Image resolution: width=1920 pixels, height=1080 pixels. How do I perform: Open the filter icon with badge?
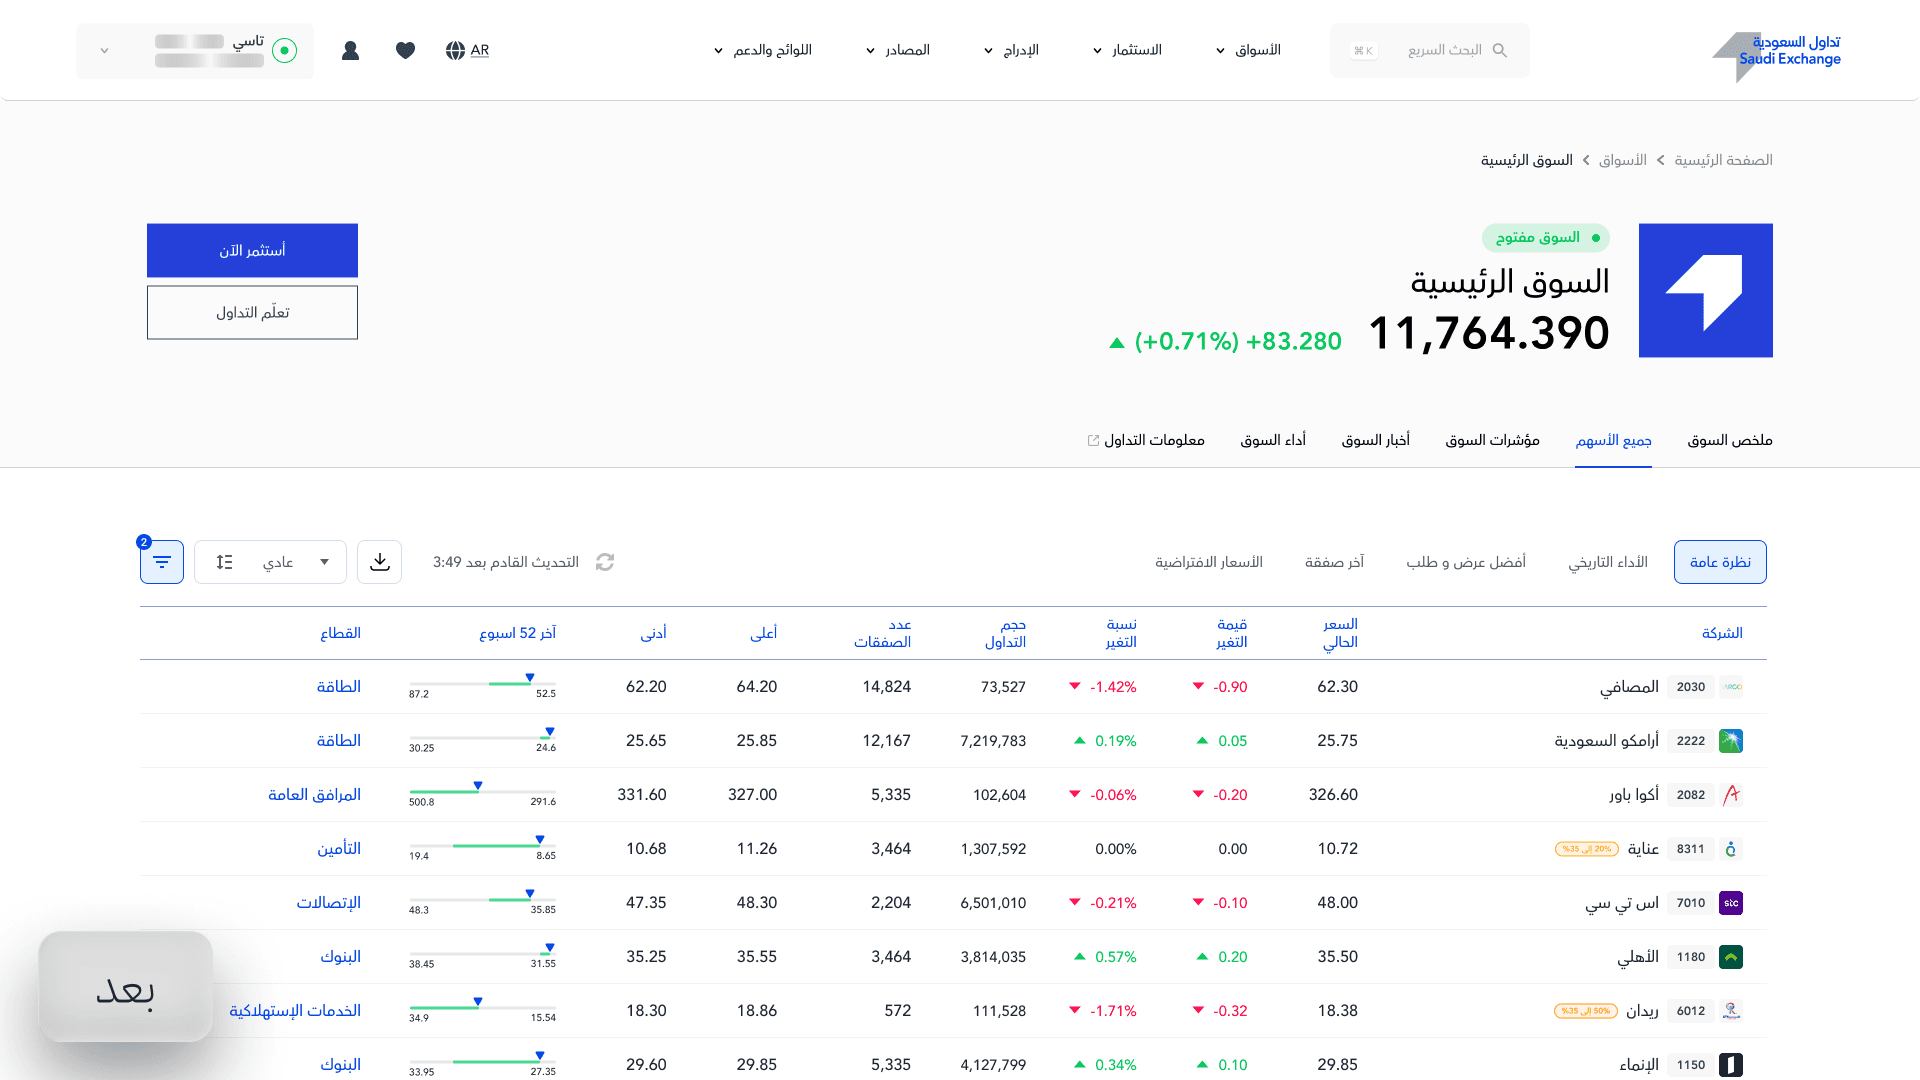(162, 562)
